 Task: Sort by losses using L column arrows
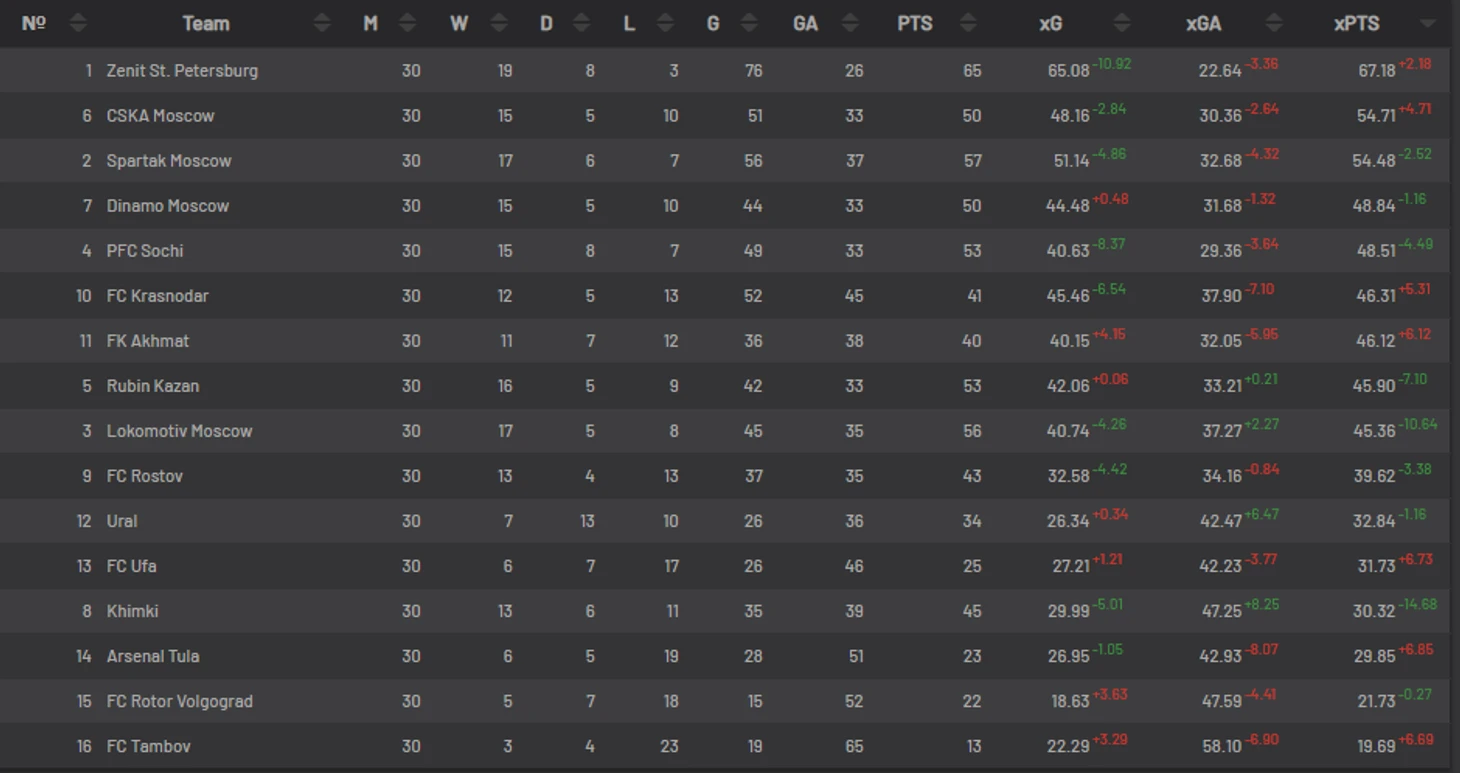[x=665, y=23]
